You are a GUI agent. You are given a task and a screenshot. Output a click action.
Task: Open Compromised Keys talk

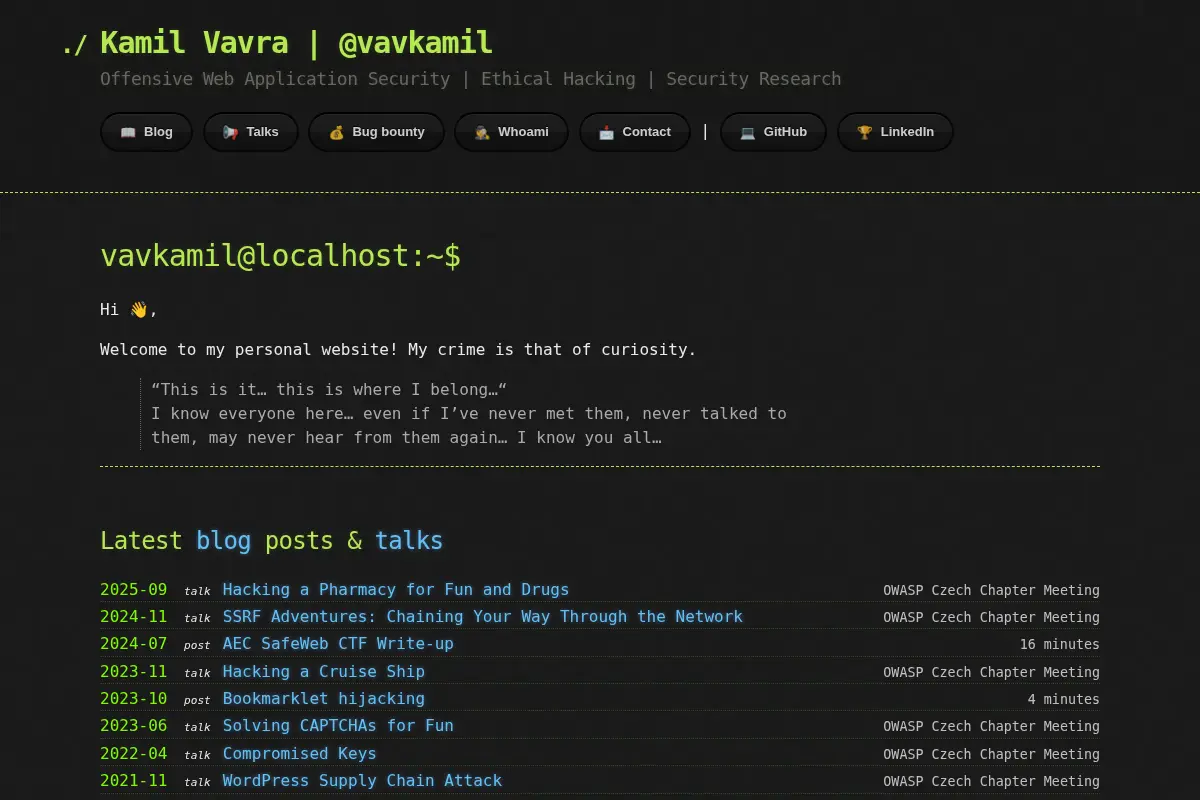[300, 753]
